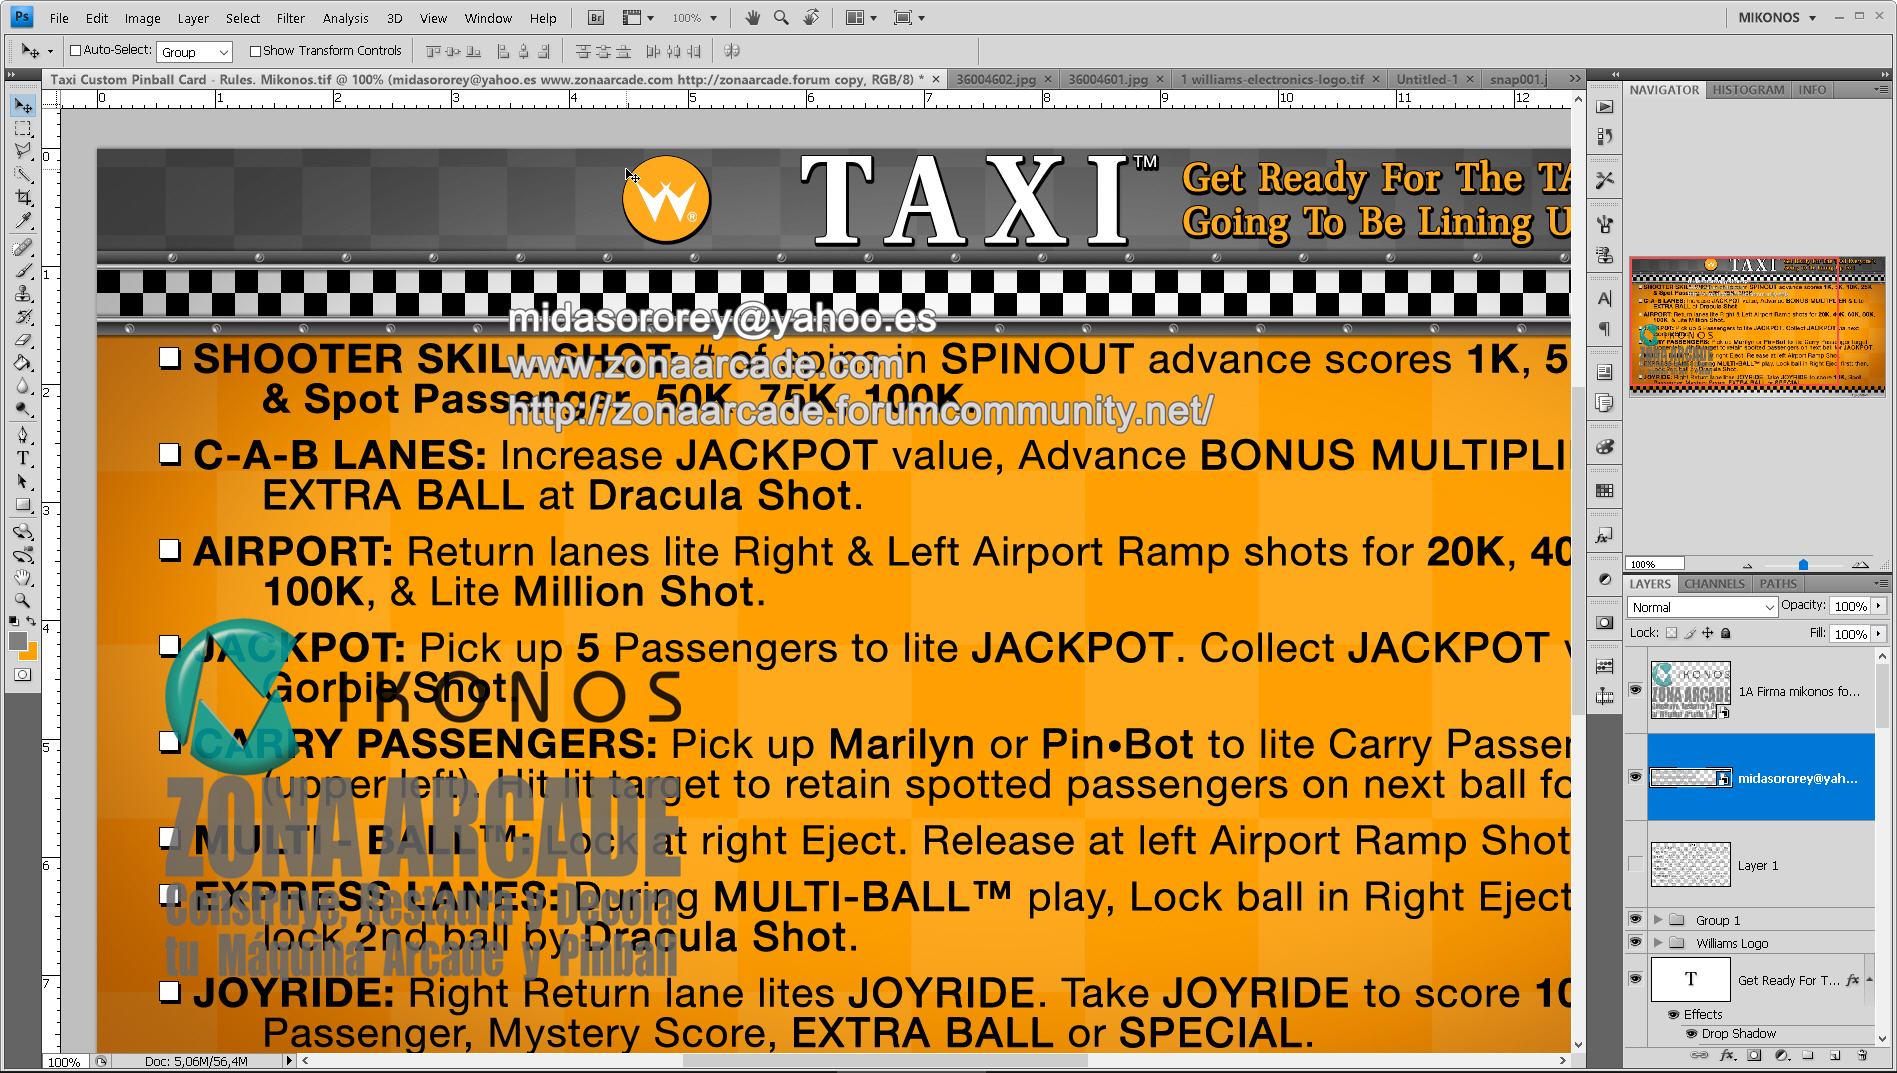Hide the midasororey@yah layer
1897x1073 pixels.
pyautogui.click(x=1635, y=777)
